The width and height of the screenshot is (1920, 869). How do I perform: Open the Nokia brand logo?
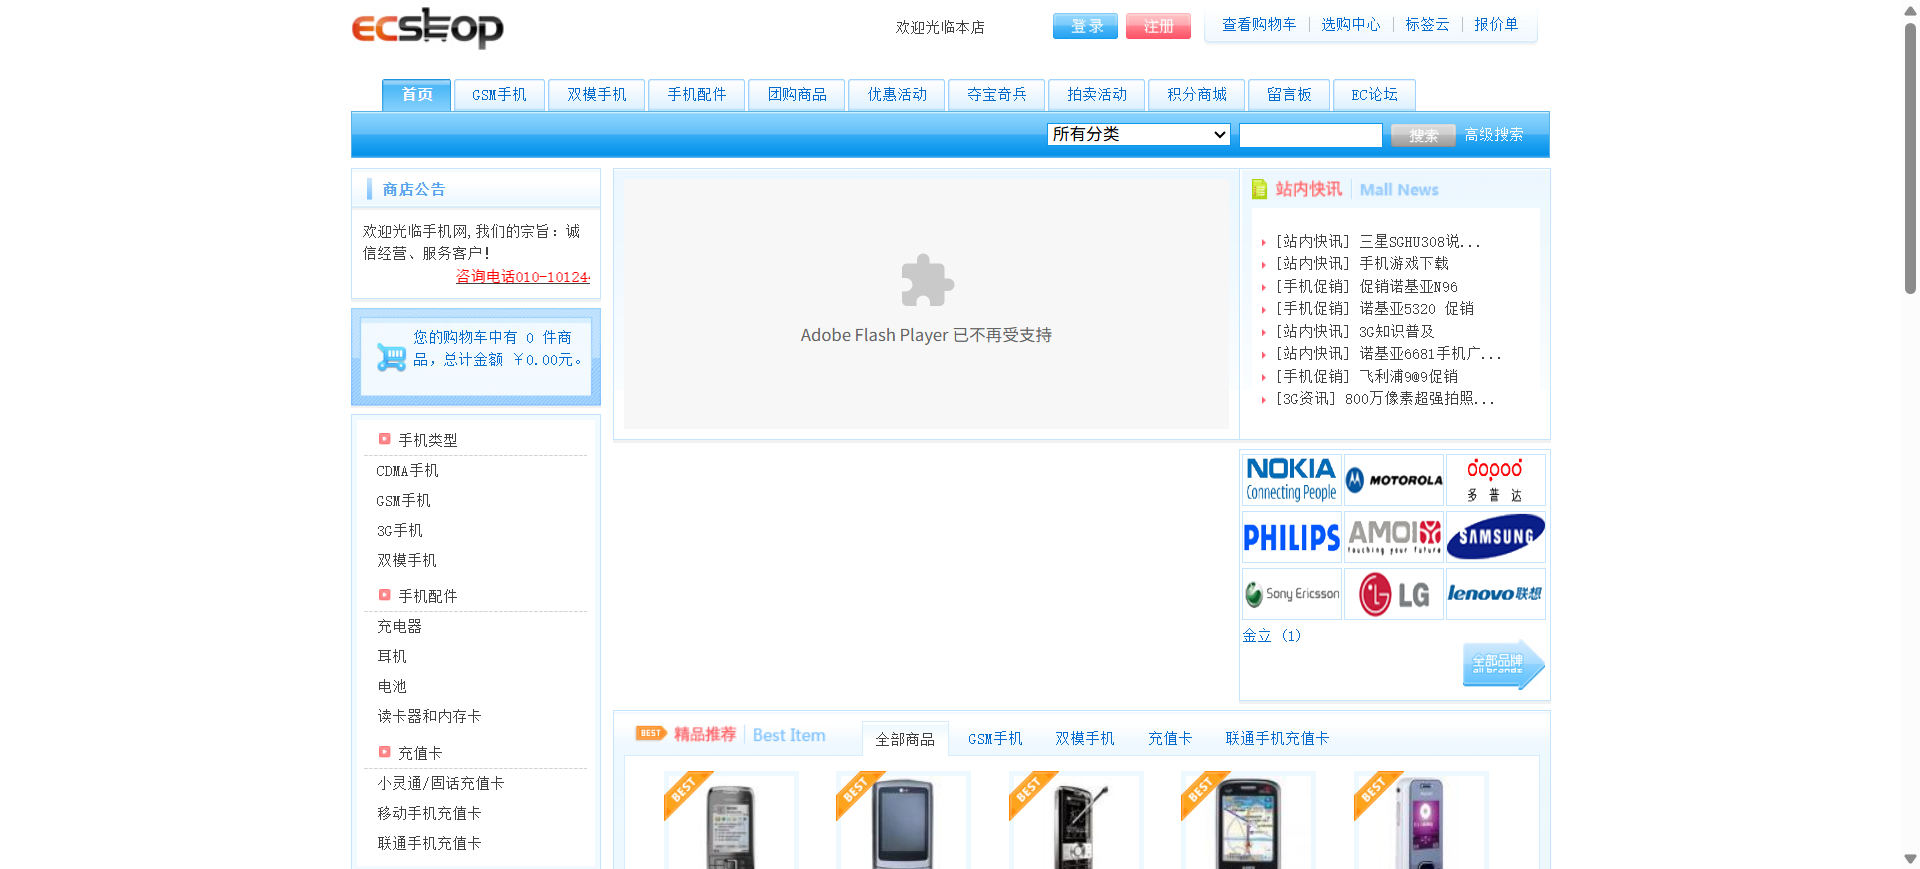coord(1291,480)
